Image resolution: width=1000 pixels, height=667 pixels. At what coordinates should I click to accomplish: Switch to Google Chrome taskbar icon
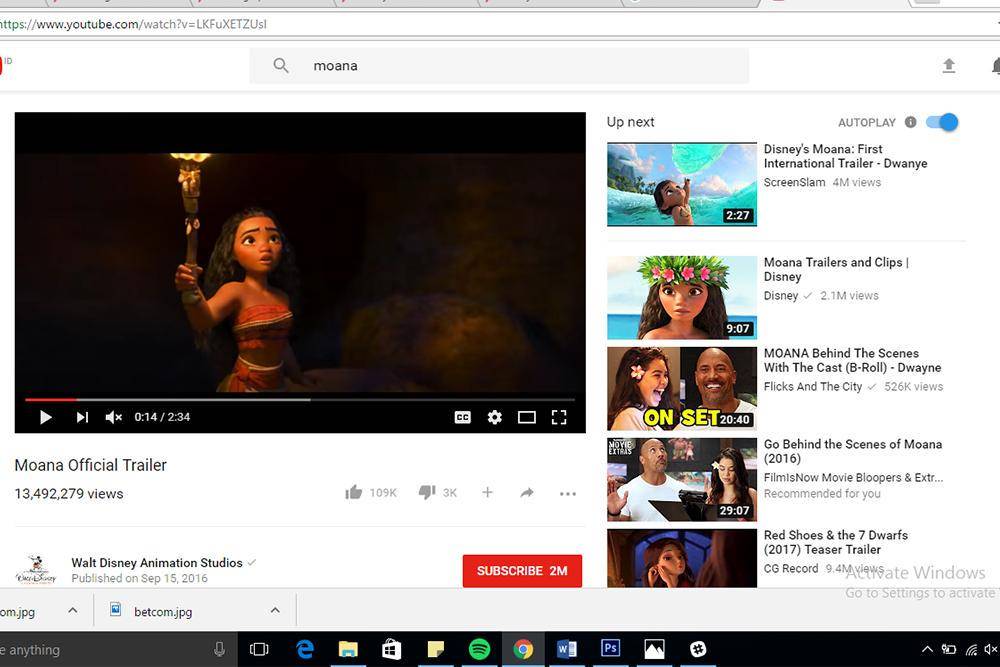[523, 649]
